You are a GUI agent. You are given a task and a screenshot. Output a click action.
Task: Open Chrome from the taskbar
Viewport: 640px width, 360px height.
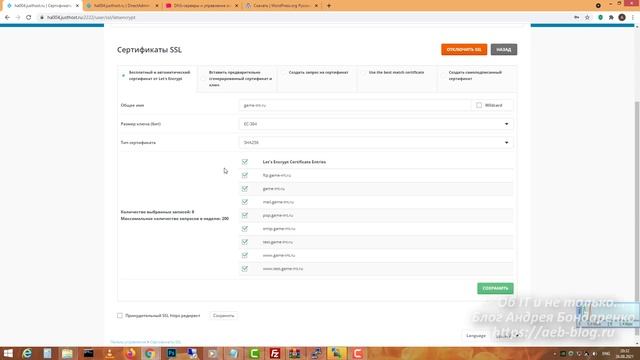150,353
